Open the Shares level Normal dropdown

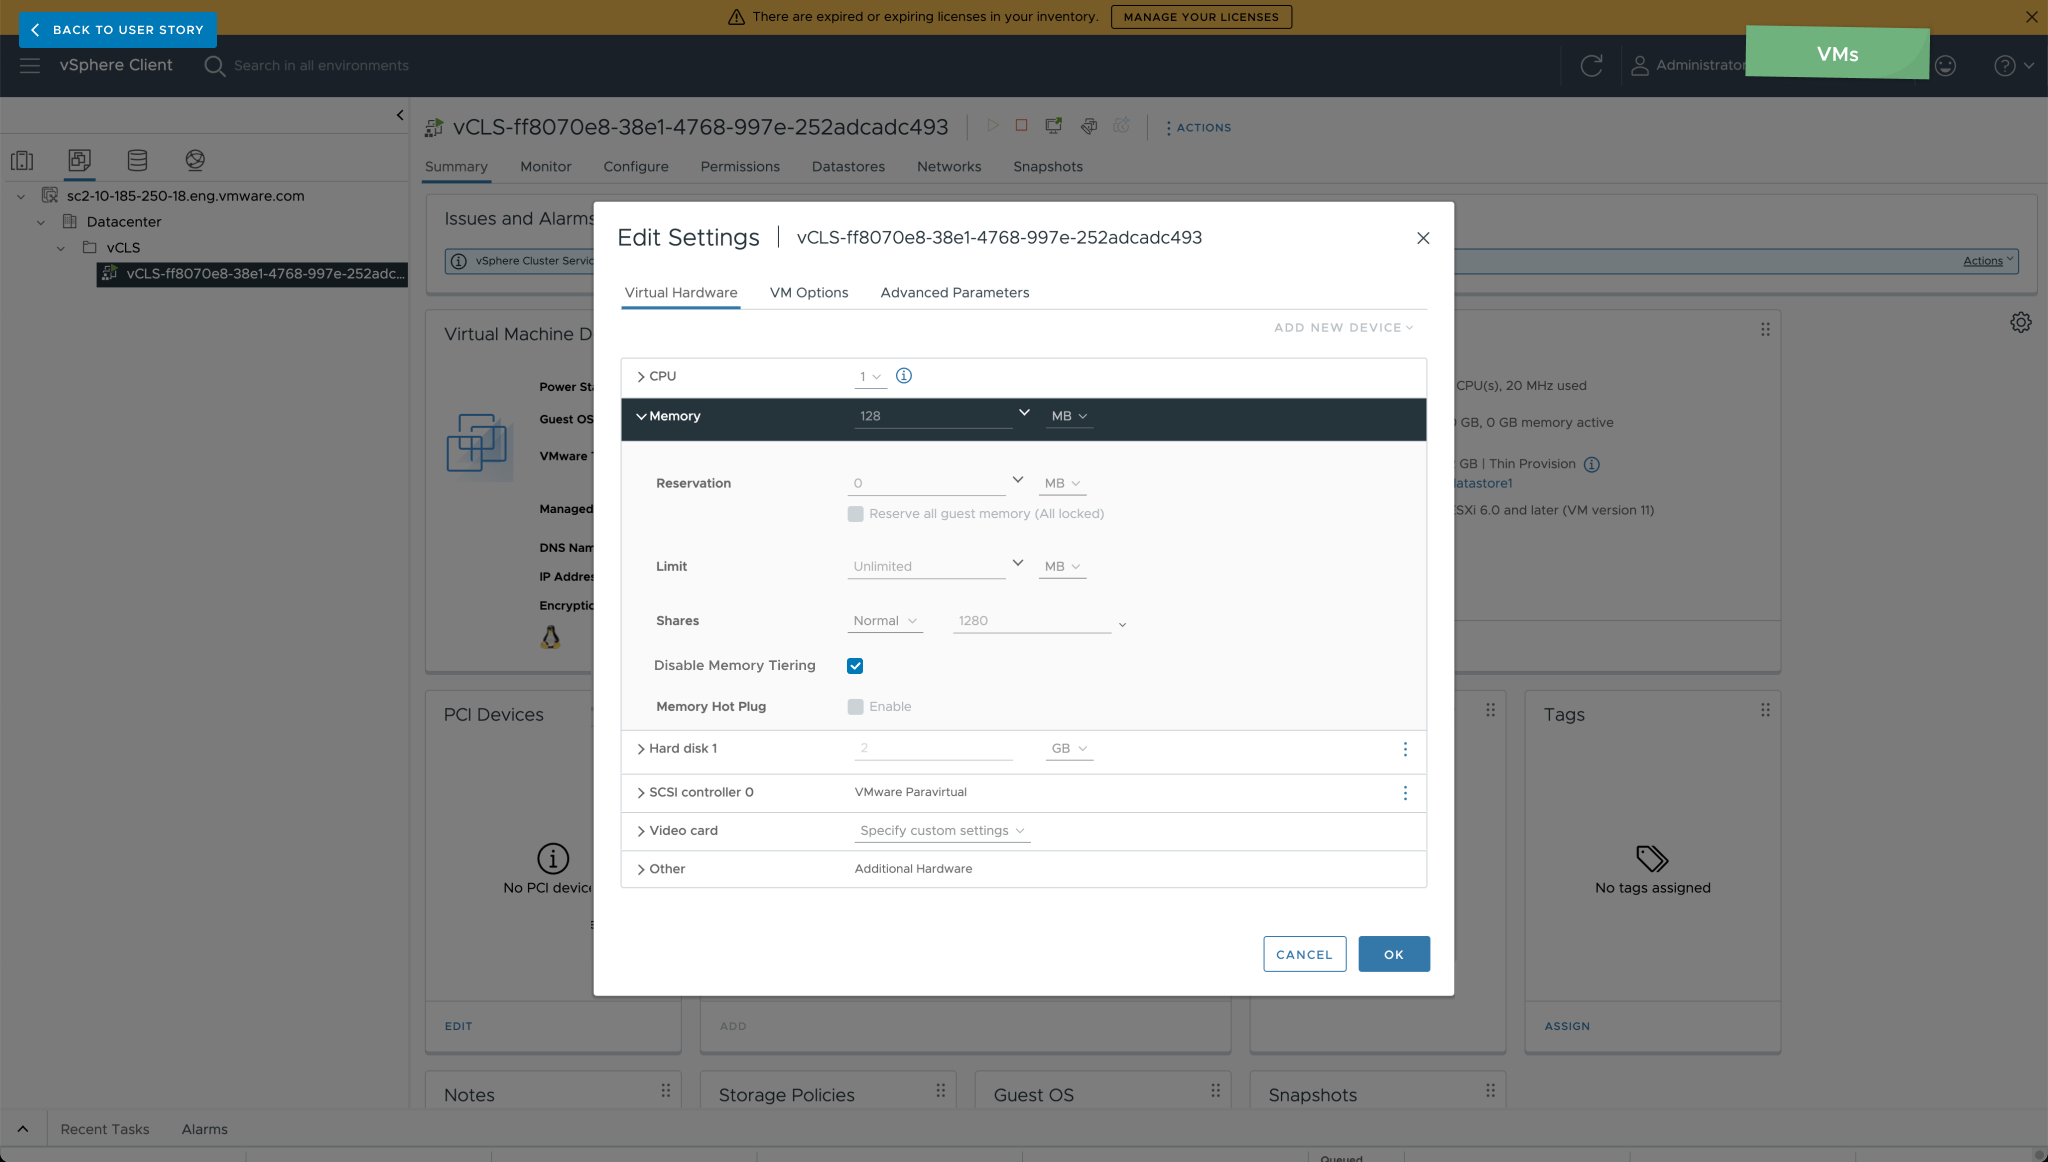tap(884, 621)
